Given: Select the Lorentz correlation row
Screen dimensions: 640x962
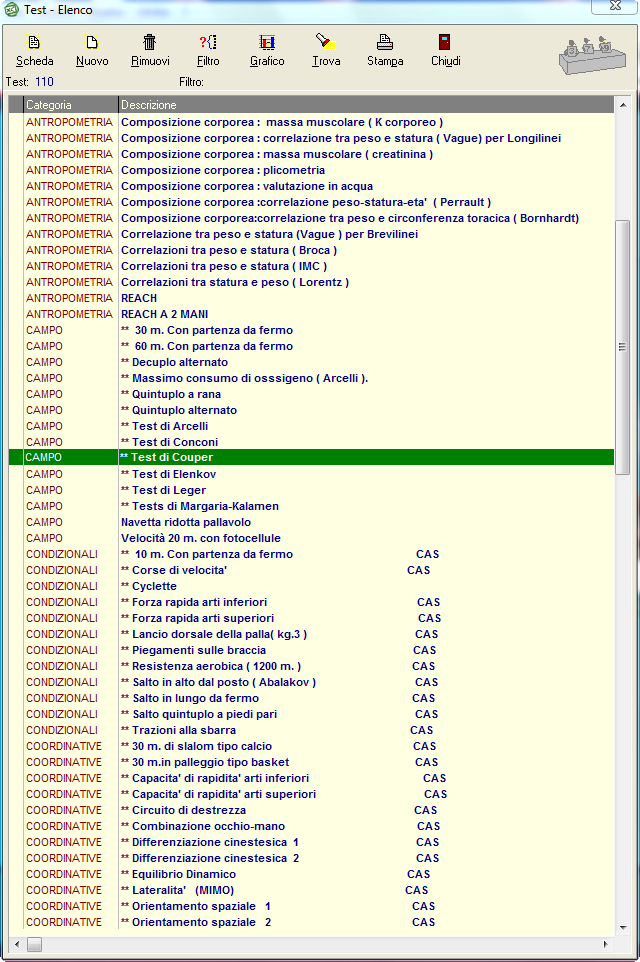Looking at the screenshot, I should click(x=311, y=282).
